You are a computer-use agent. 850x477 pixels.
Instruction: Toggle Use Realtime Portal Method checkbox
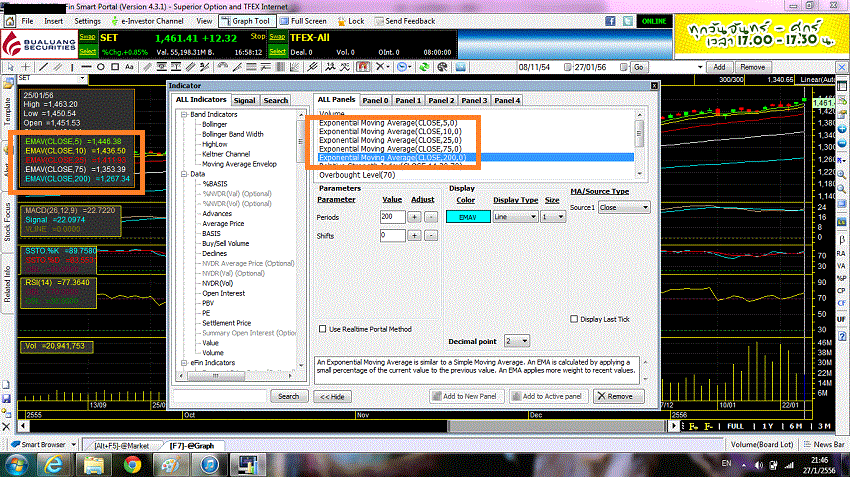(x=323, y=329)
